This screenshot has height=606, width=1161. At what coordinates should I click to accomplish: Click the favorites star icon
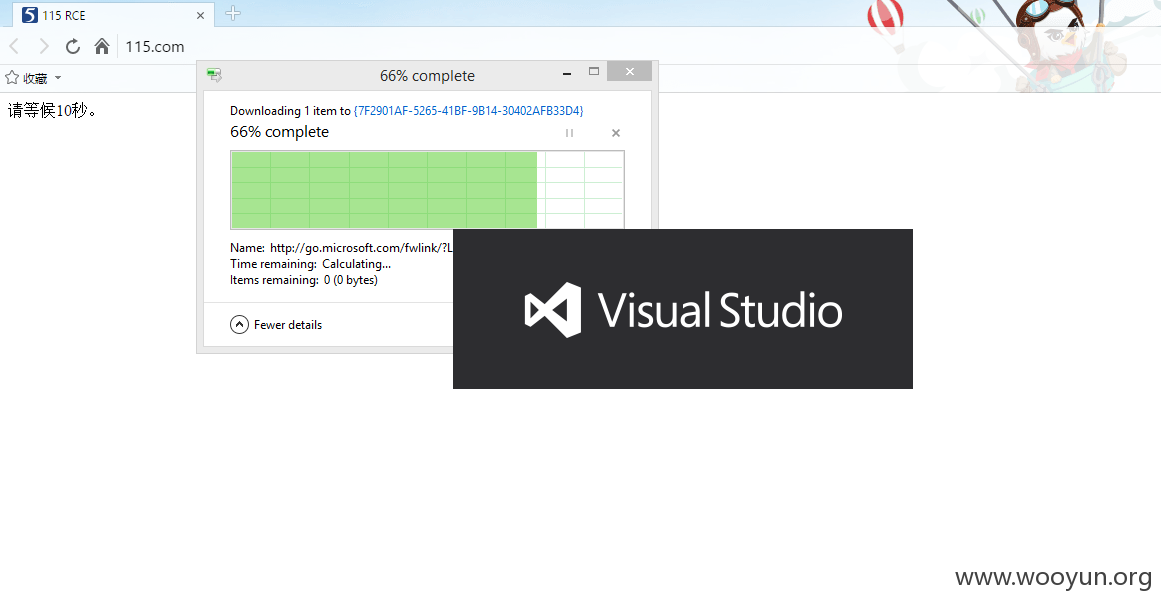[x=12, y=78]
